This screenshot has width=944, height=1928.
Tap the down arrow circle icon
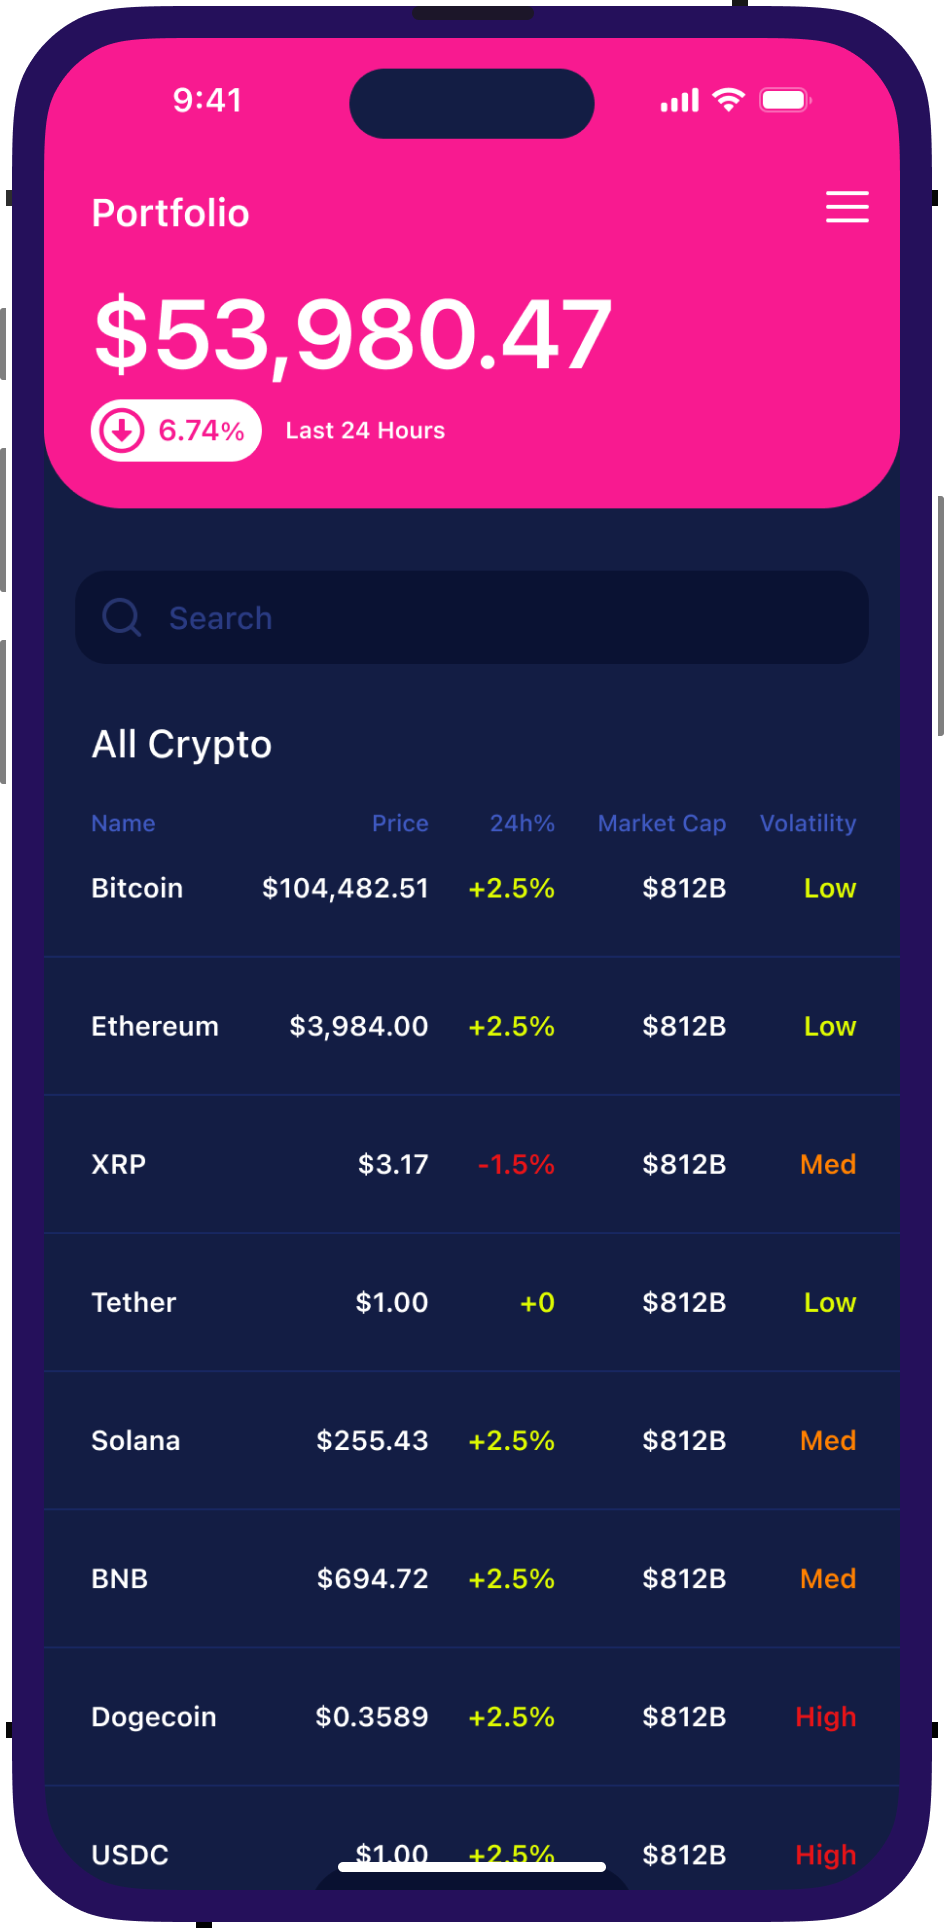123,431
